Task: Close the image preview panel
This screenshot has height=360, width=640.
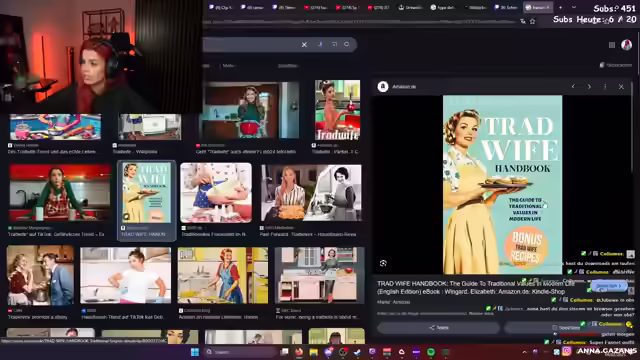Action: (x=621, y=87)
